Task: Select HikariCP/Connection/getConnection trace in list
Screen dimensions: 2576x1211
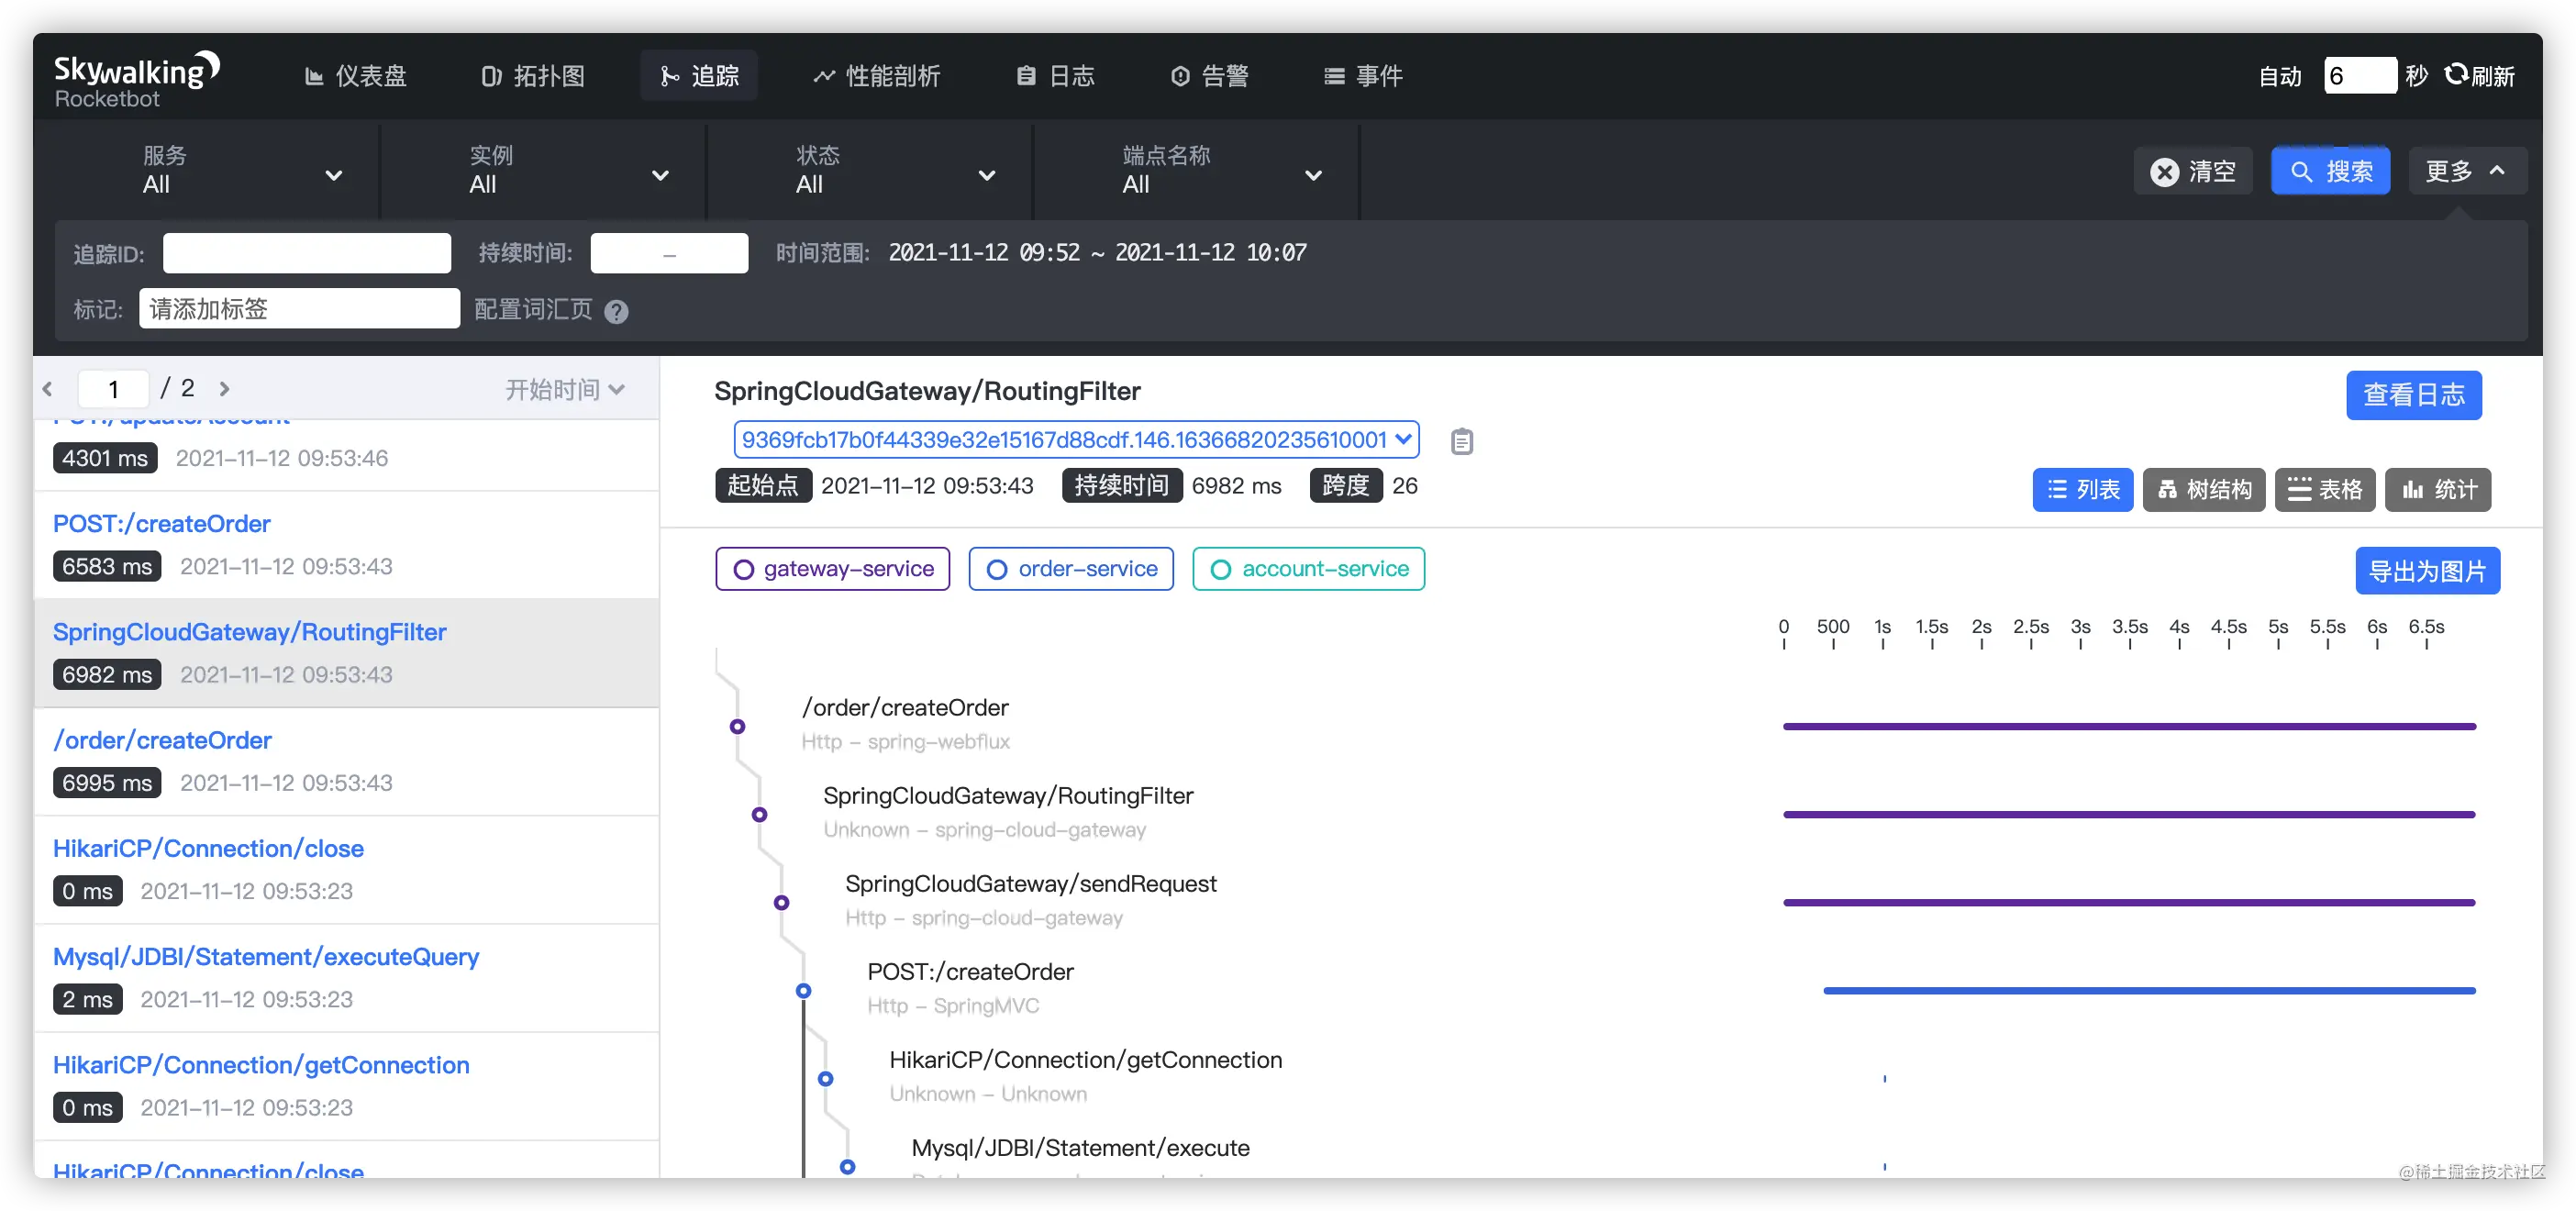Action: tap(346, 1086)
